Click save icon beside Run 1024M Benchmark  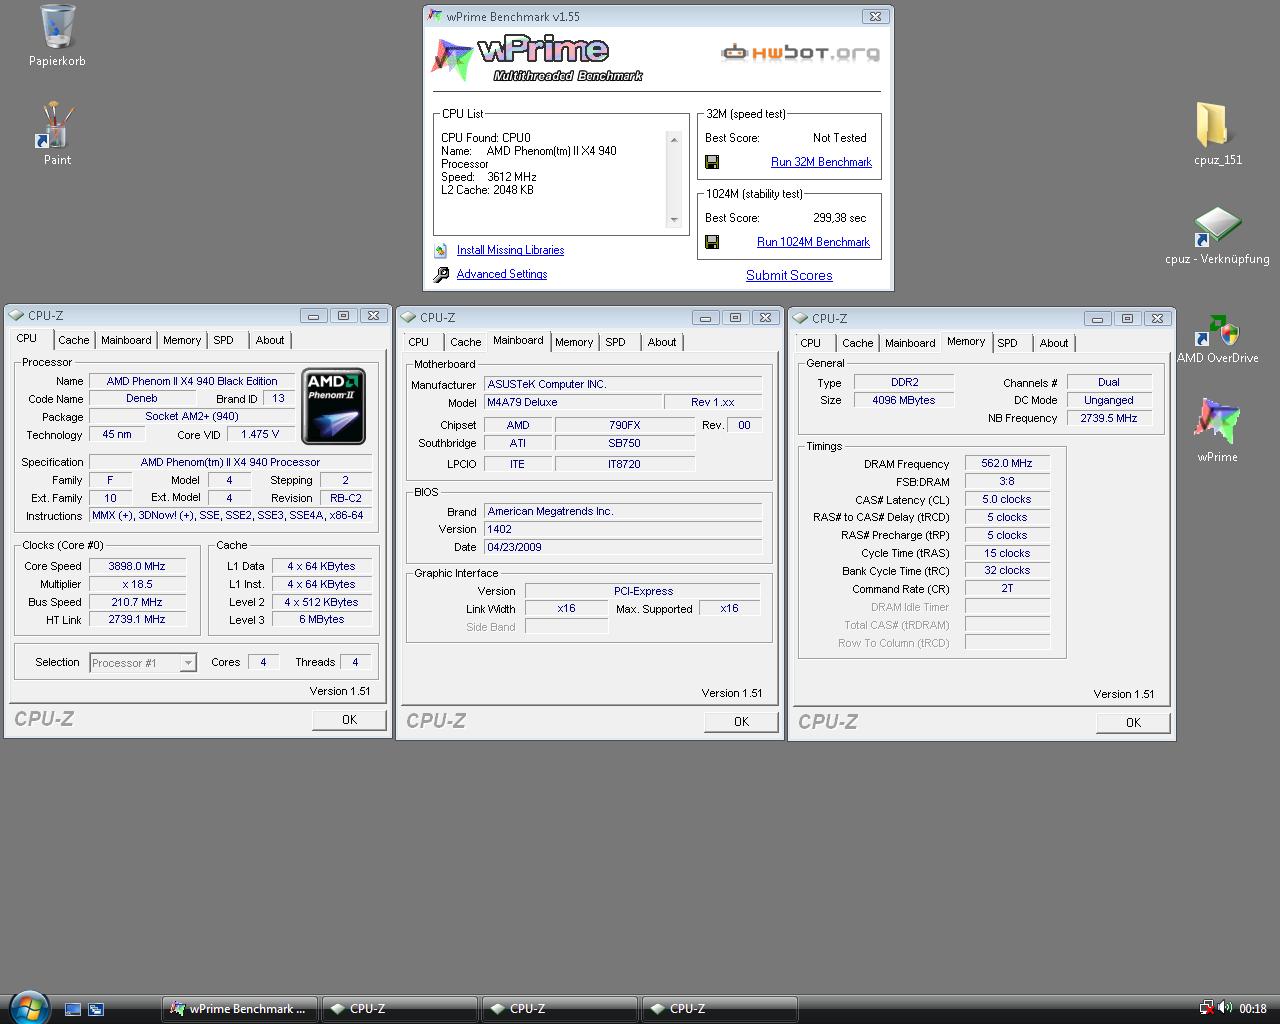click(x=712, y=242)
